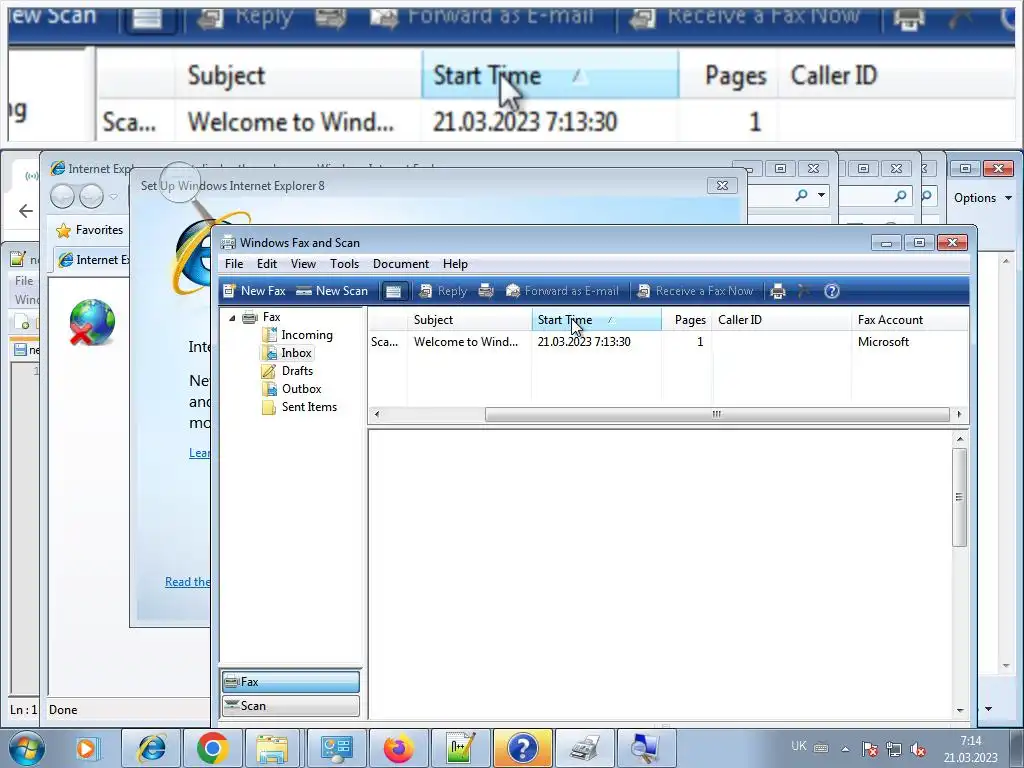The width and height of the screenshot is (1024, 768).
Task: Click the Fax and Scan taskbar icon
Action: click(x=584, y=748)
